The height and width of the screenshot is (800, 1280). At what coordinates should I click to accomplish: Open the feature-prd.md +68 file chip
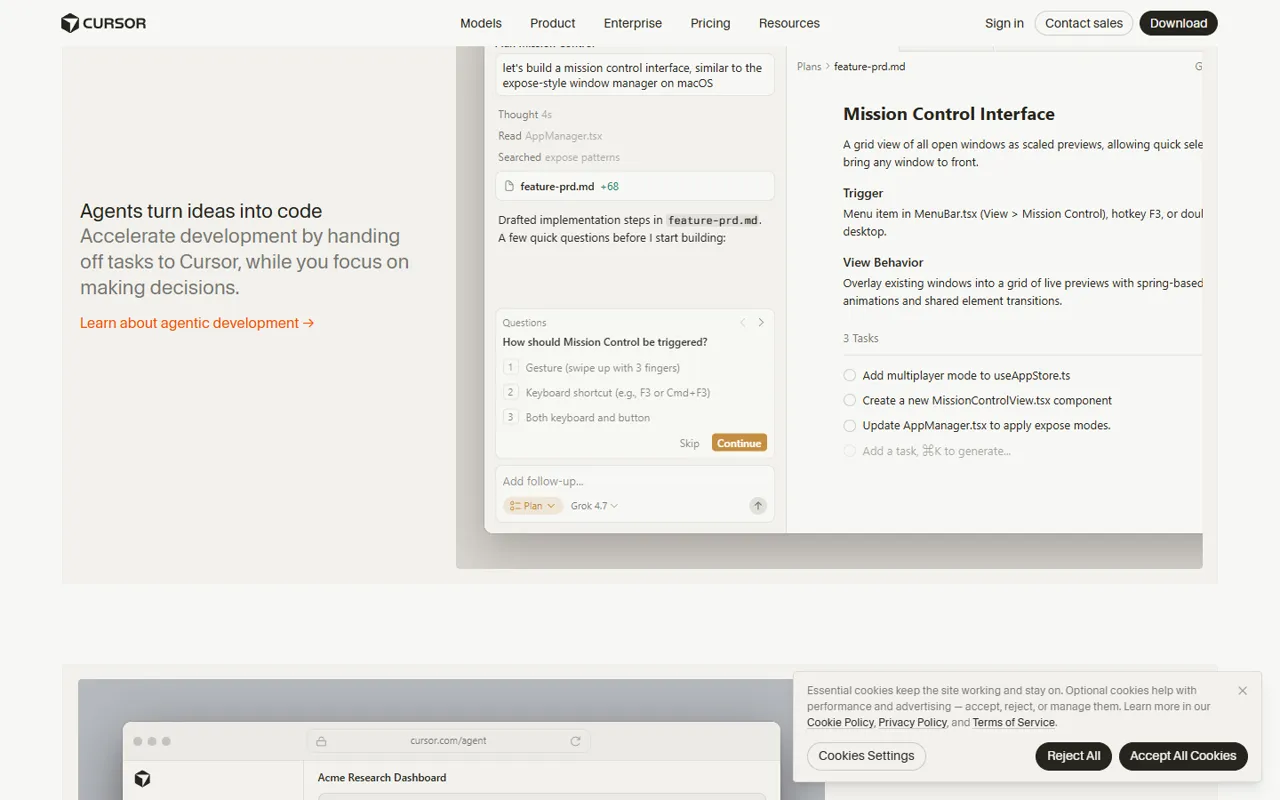(635, 186)
